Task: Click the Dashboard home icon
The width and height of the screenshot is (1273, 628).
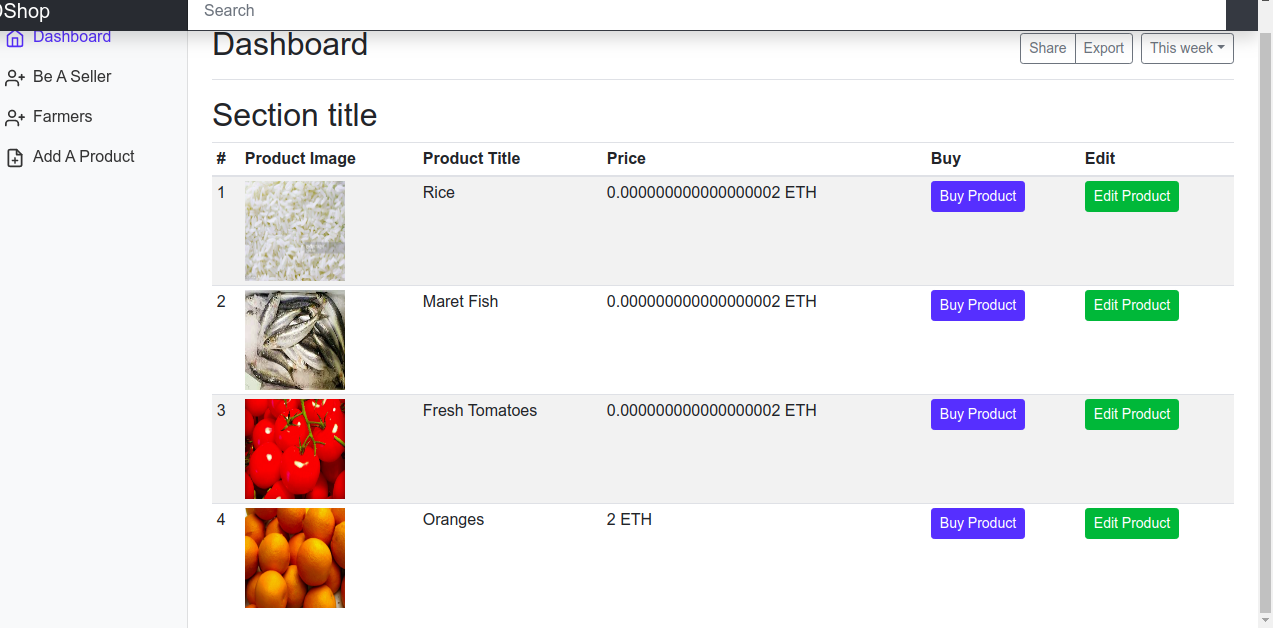Action: [15, 38]
